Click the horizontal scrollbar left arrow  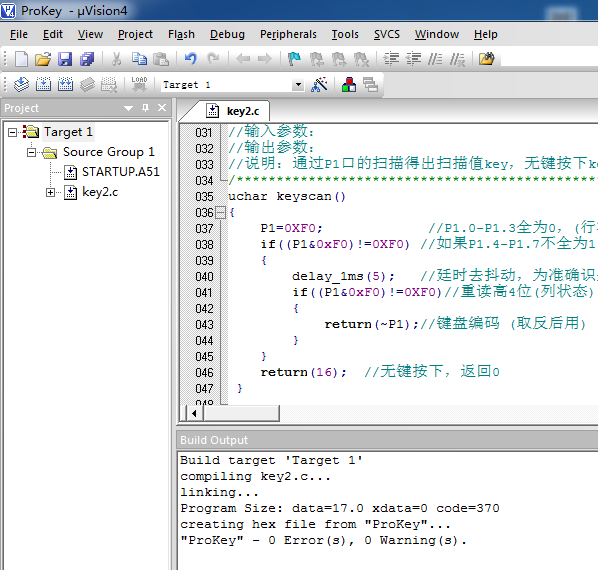coord(195,413)
